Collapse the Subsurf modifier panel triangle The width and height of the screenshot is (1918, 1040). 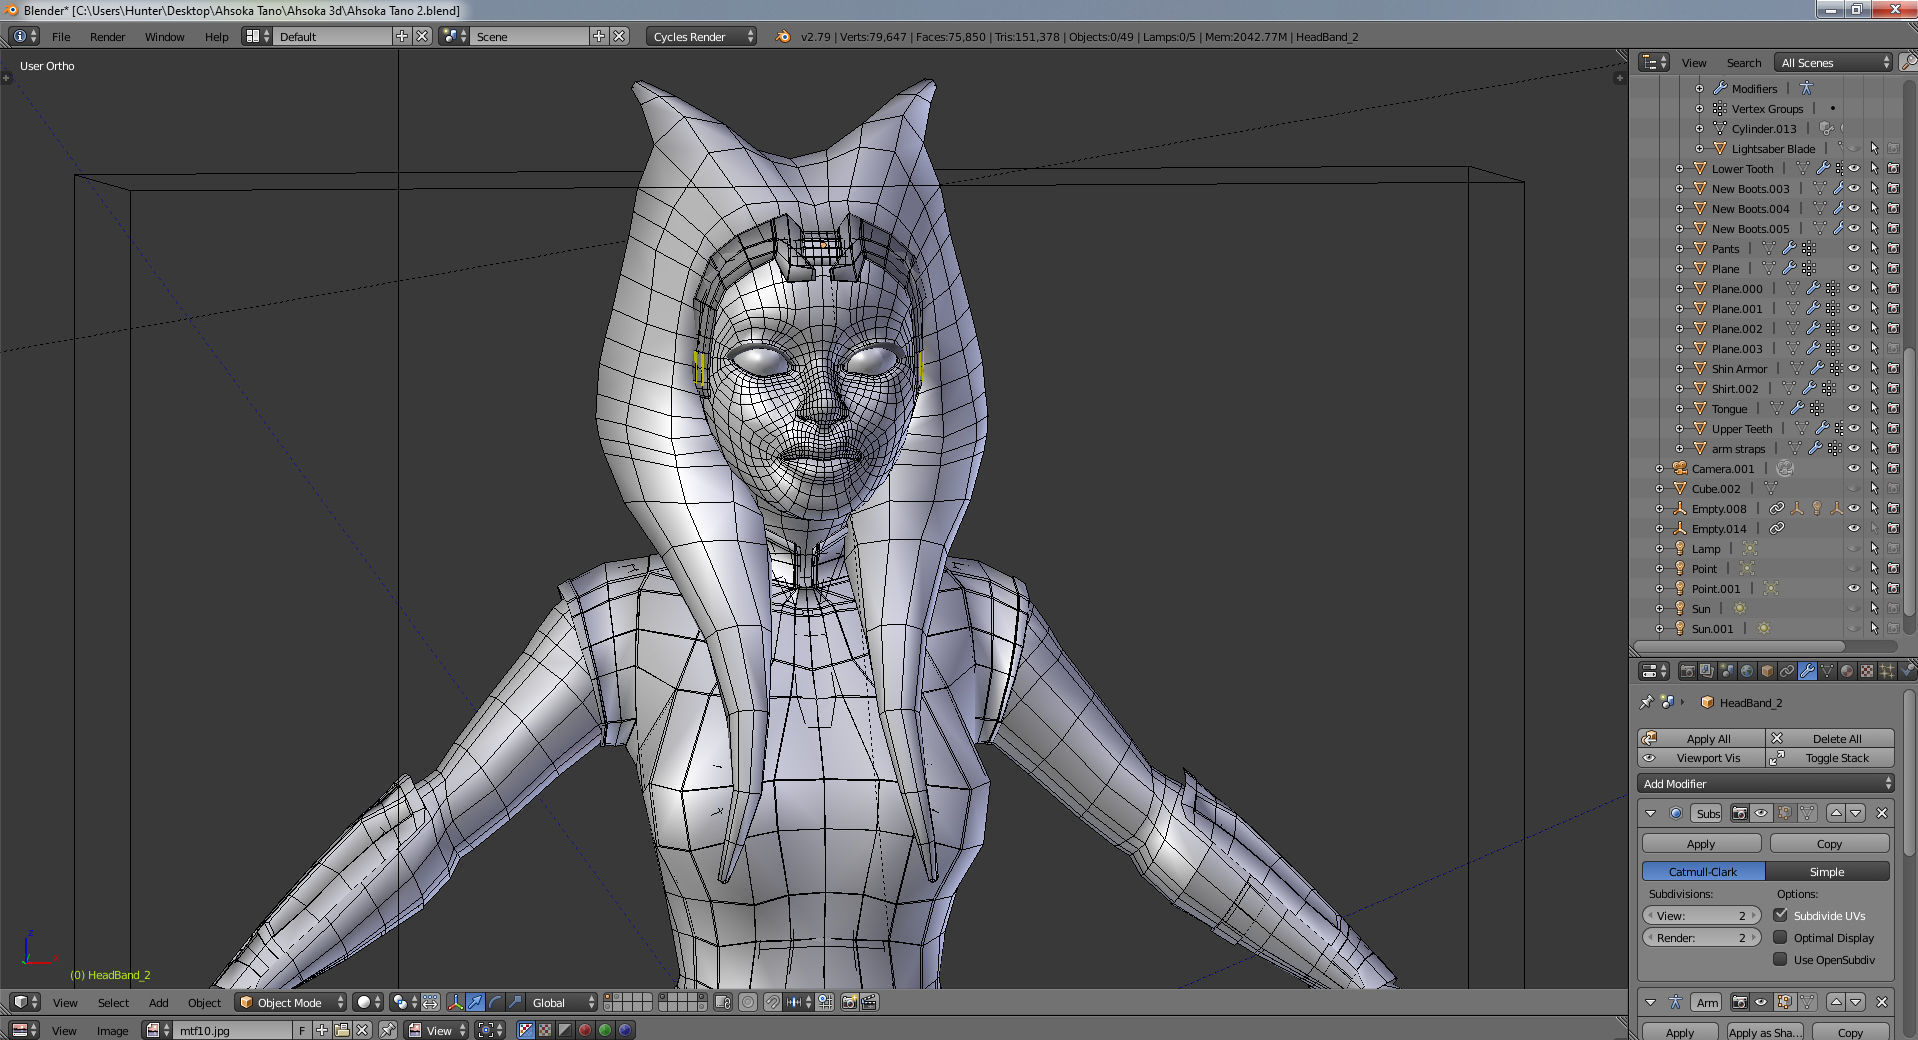1651,813
